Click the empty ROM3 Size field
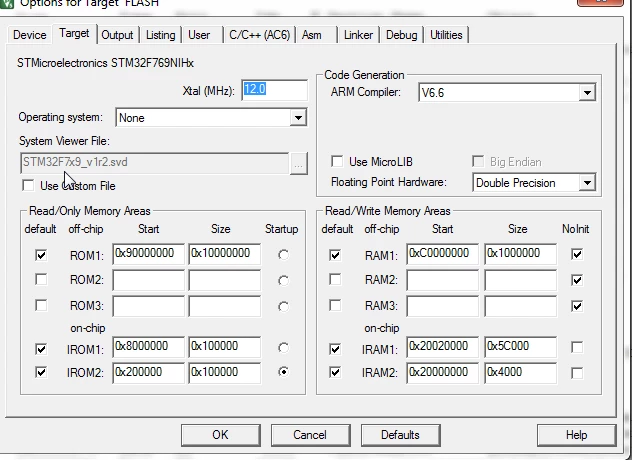 coord(225,306)
